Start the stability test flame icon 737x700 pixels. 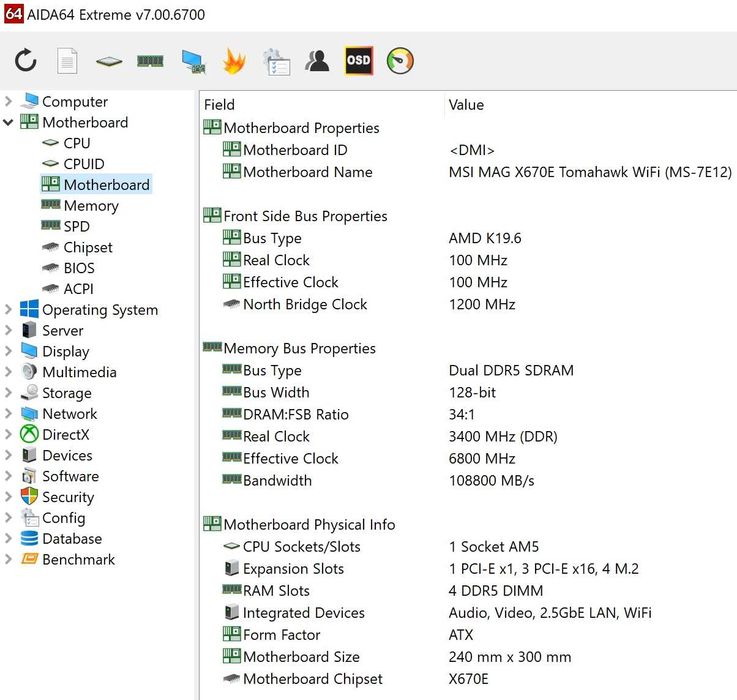[x=234, y=61]
